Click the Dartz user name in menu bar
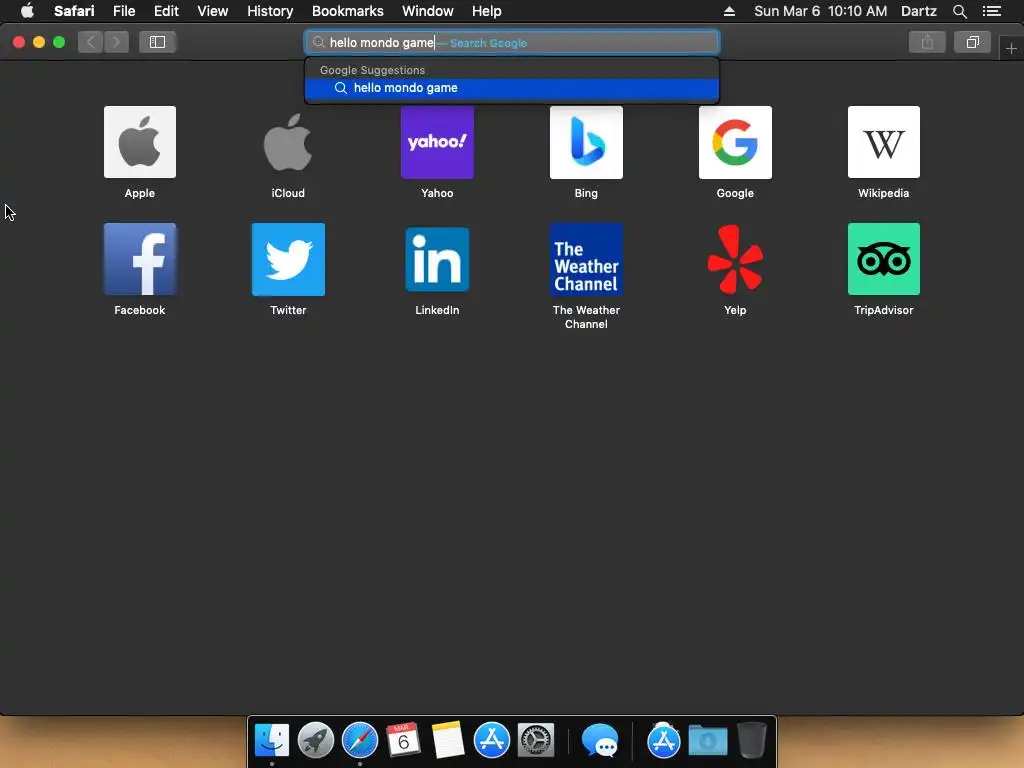The height and width of the screenshot is (768, 1024). point(918,11)
